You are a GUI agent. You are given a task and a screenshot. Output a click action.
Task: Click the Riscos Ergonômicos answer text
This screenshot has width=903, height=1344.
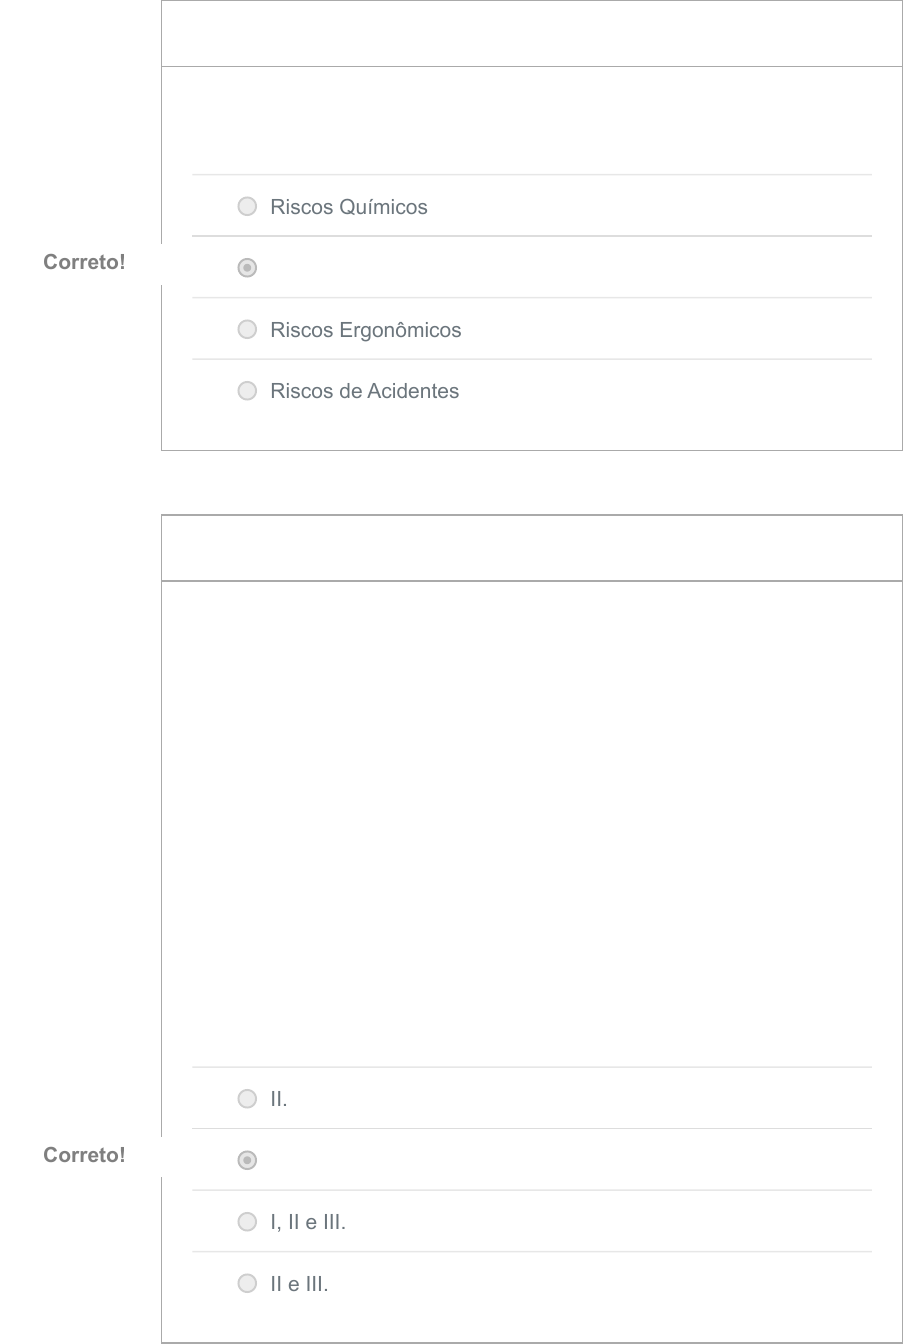[366, 330]
